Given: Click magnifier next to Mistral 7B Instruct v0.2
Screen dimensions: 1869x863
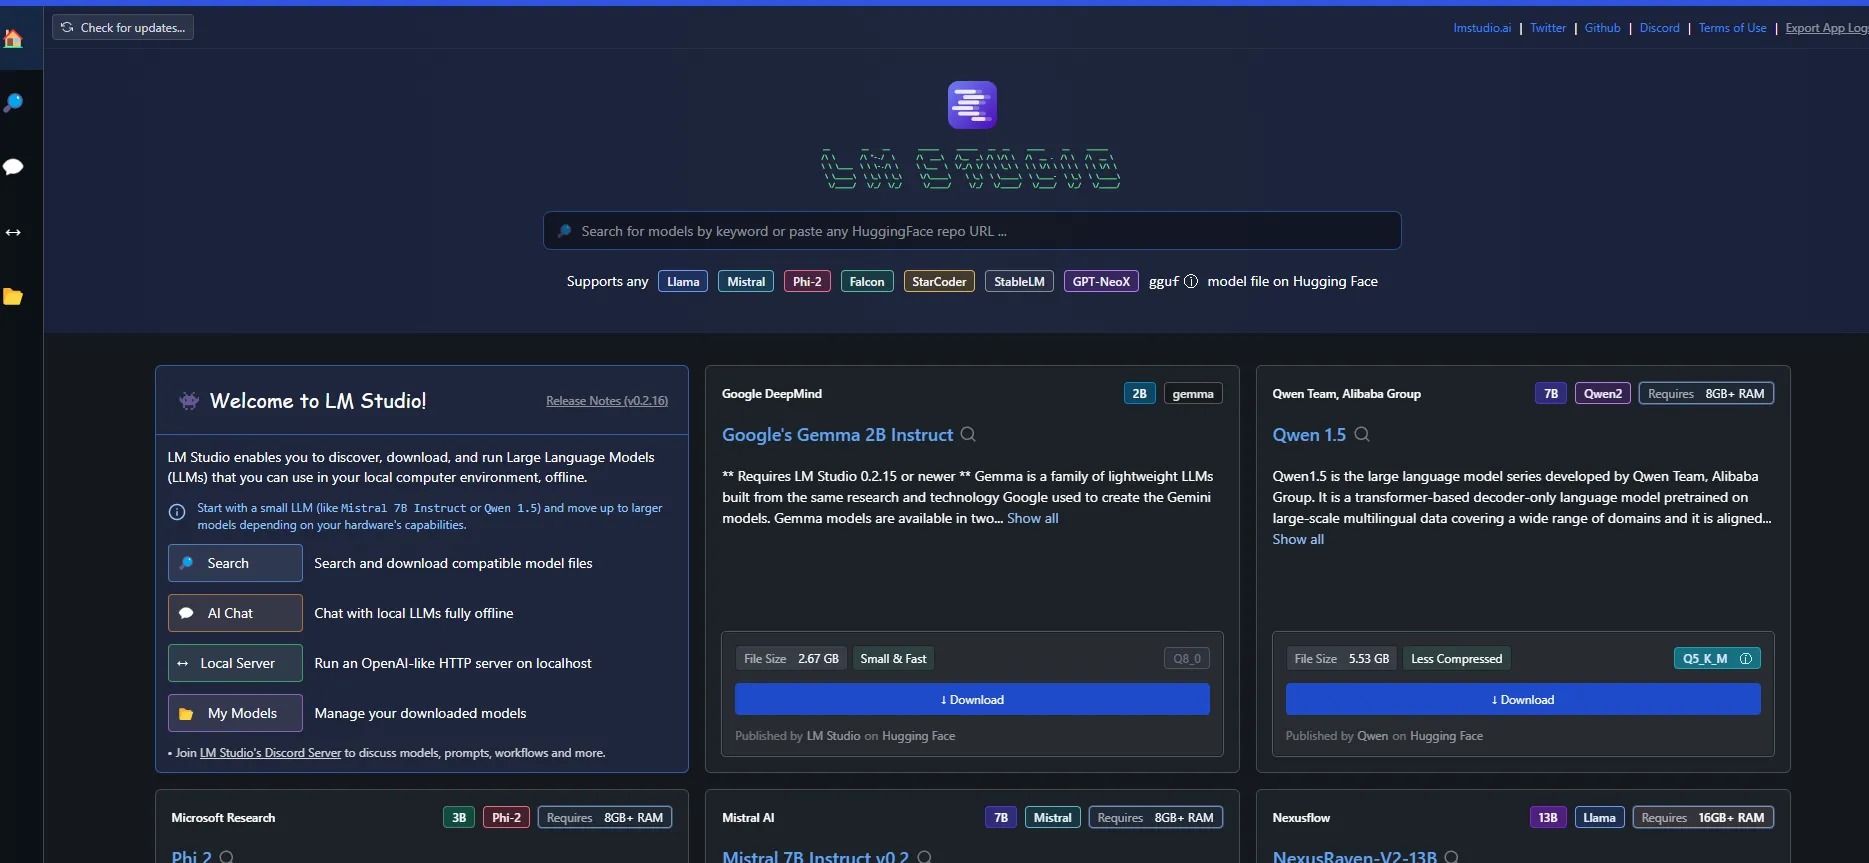Looking at the screenshot, I should tap(925, 857).
